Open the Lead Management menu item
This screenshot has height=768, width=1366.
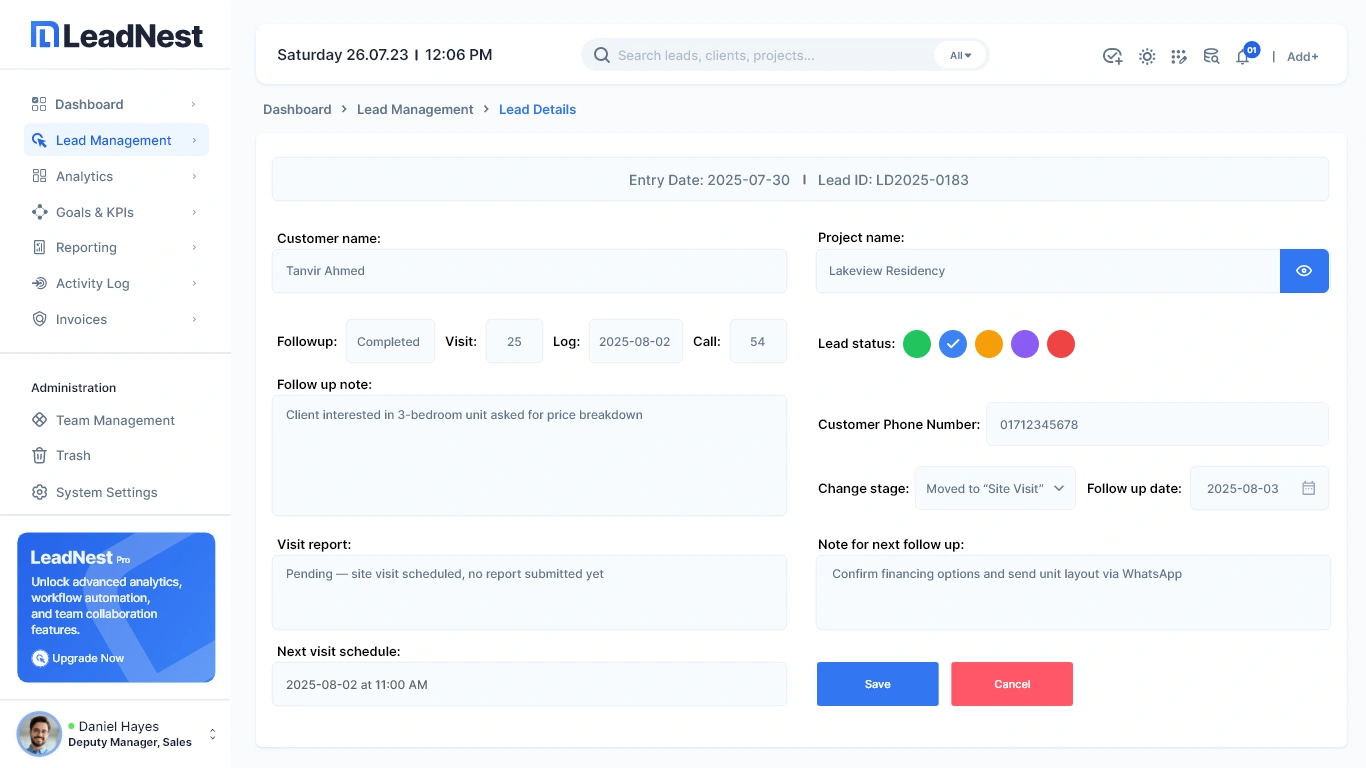(x=116, y=140)
